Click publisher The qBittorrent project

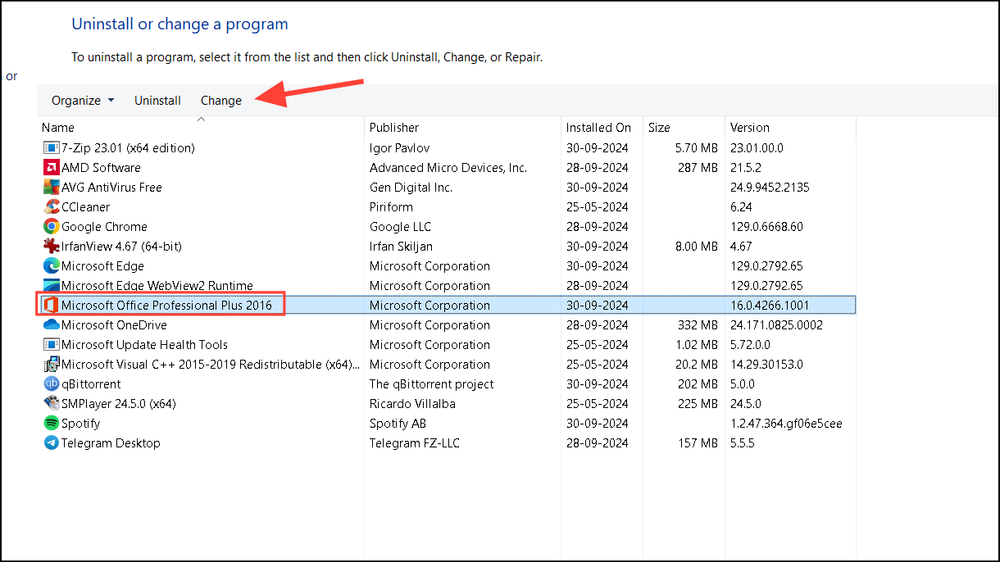tap(432, 384)
